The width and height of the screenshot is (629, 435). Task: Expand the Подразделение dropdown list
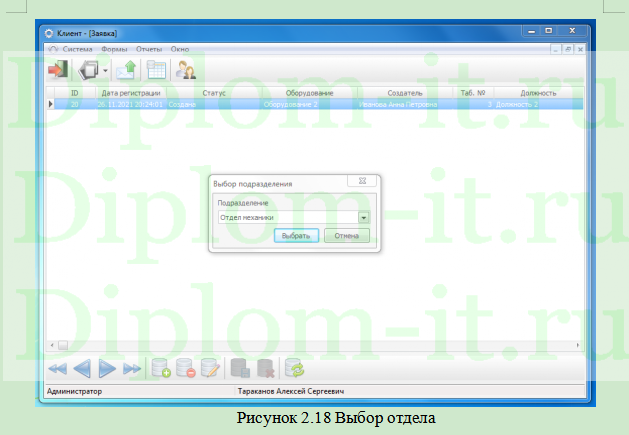pos(364,216)
